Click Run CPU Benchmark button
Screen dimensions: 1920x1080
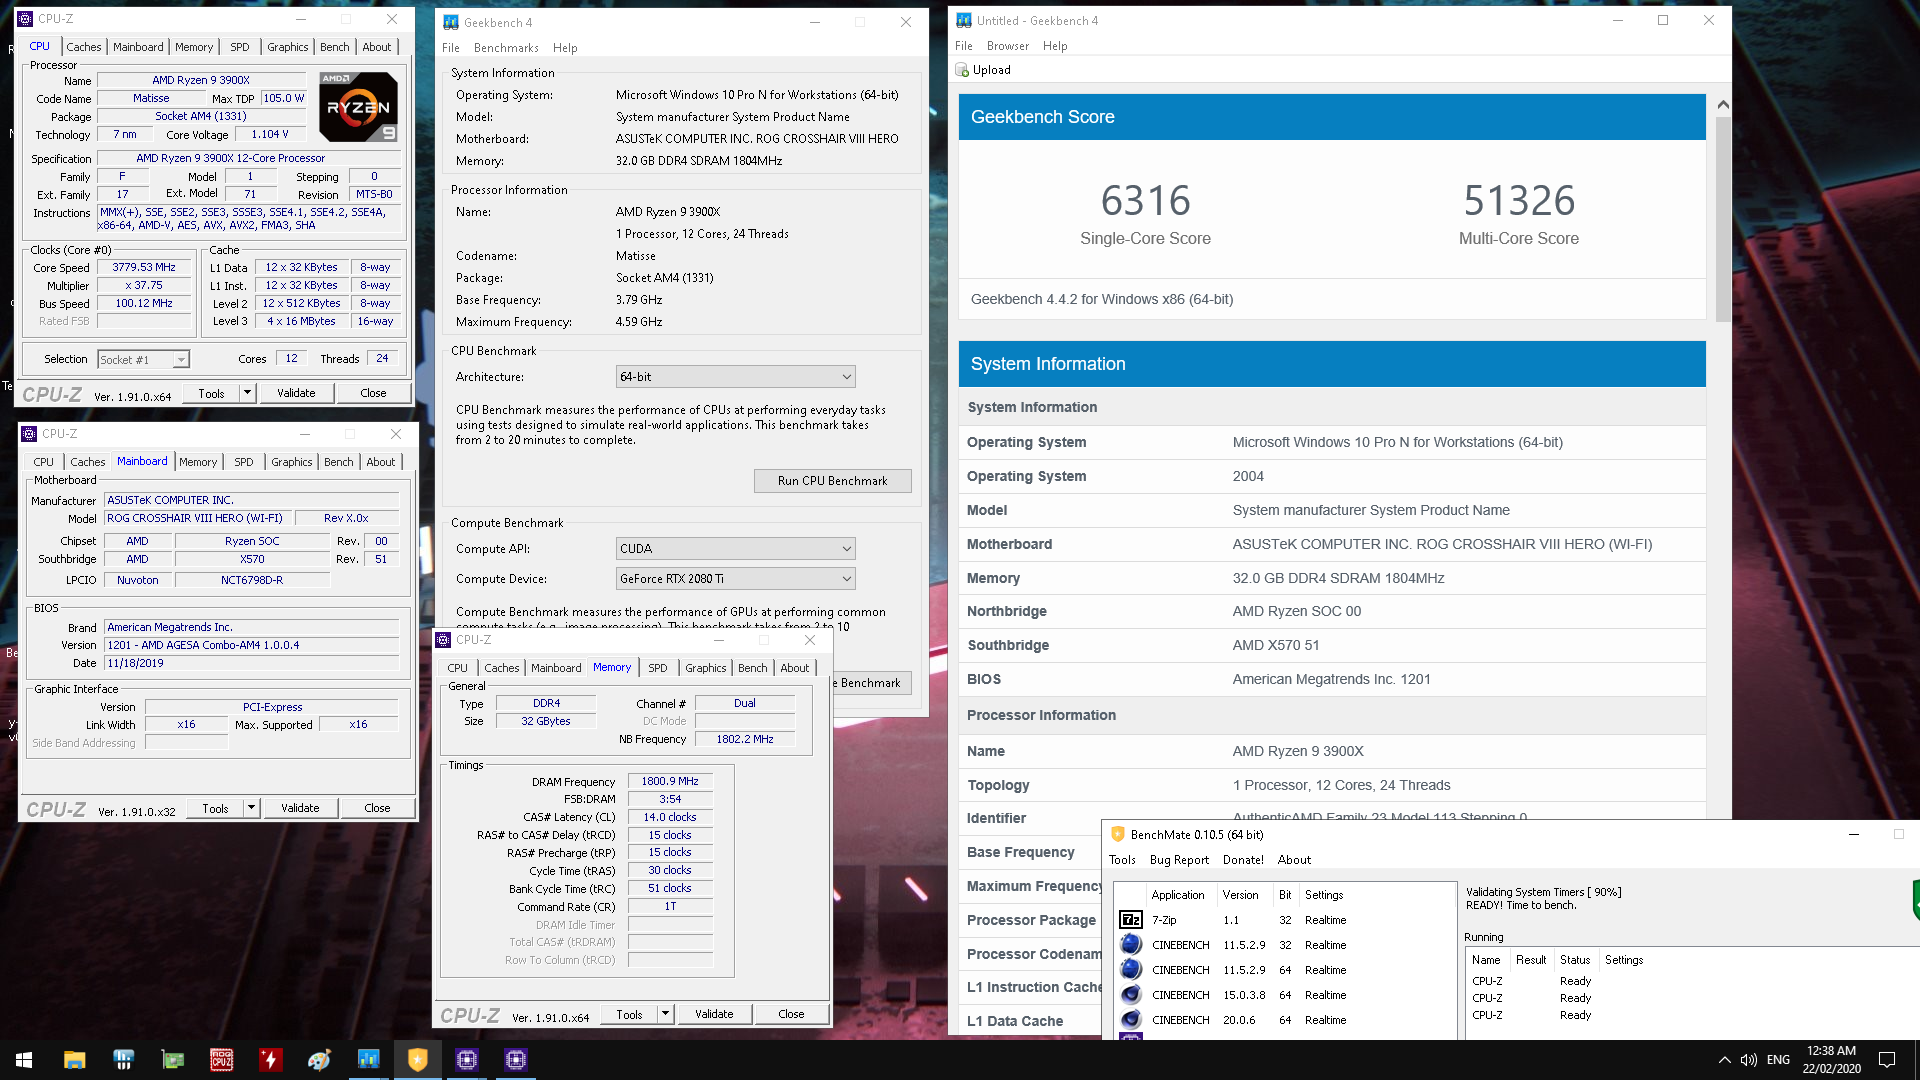click(832, 481)
